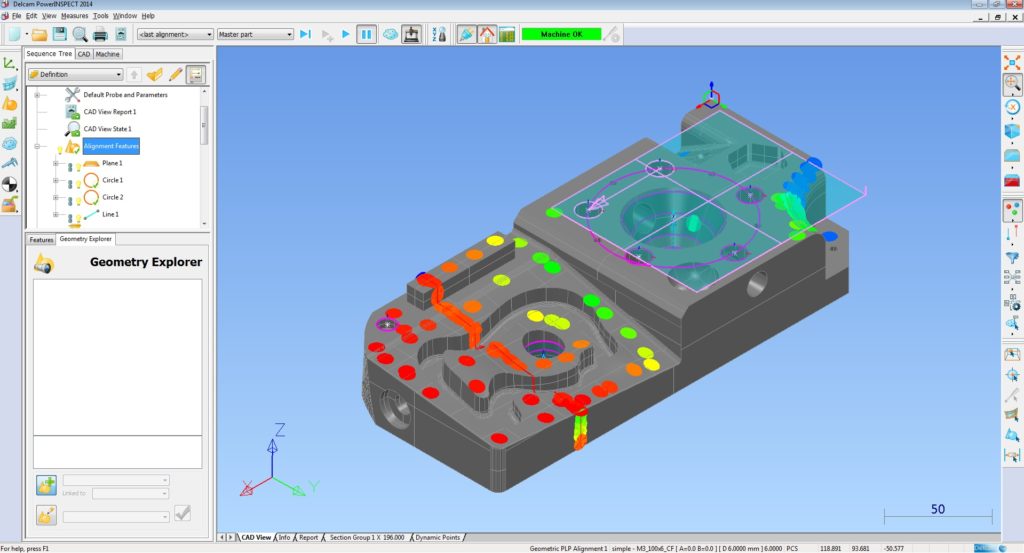The image size is (1024, 553).
Task: Toggle the CMM machine icon
Action: tap(411, 34)
